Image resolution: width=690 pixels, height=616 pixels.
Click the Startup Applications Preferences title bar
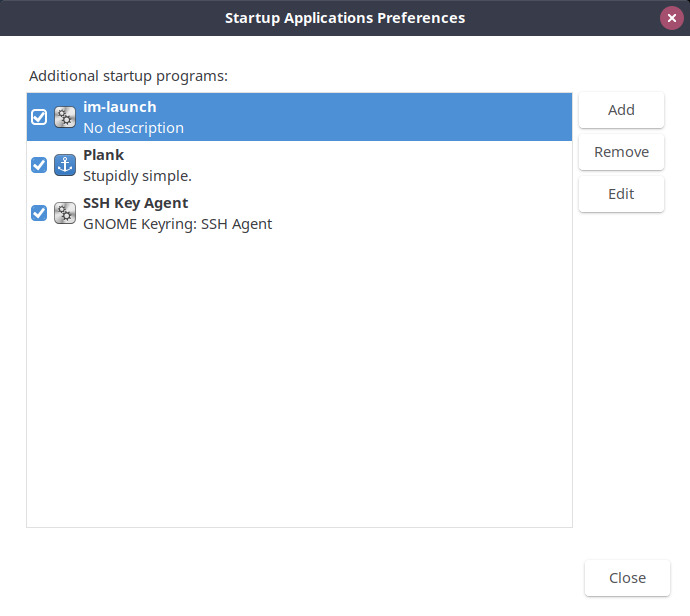[x=345, y=18]
